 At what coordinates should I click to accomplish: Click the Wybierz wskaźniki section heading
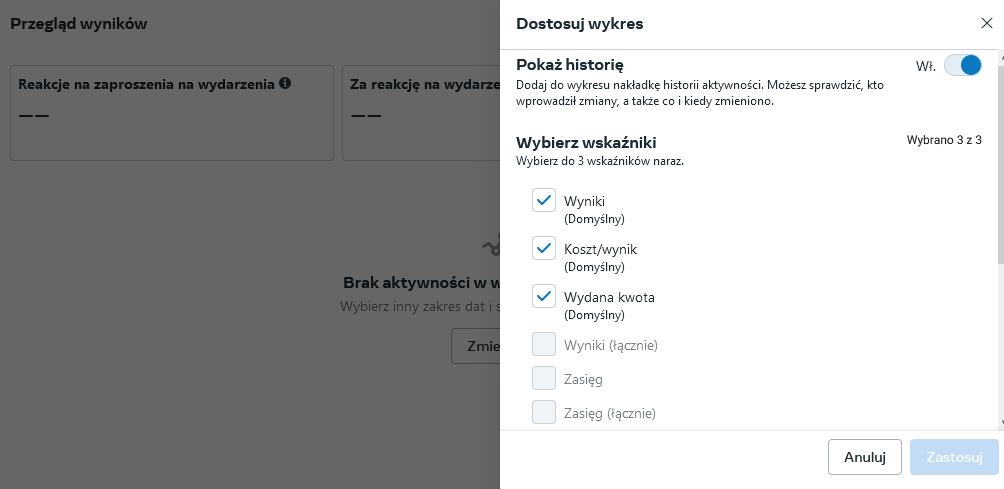pos(586,142)
